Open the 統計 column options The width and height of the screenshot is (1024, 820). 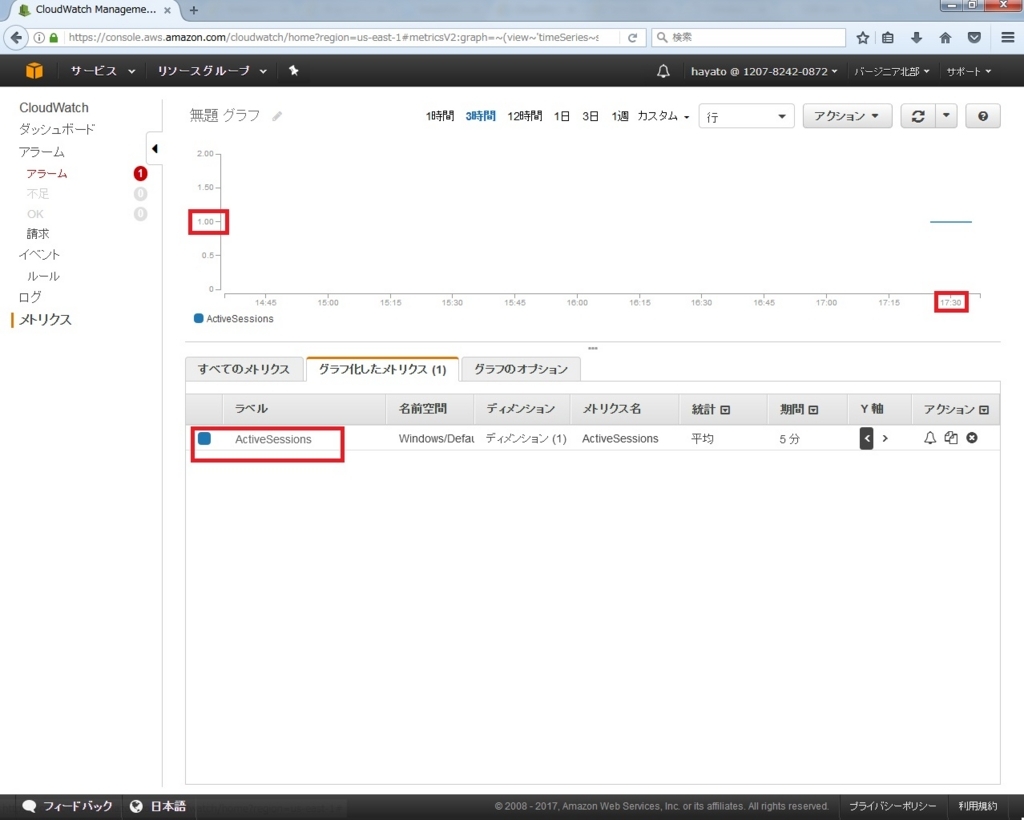[725, 410]
